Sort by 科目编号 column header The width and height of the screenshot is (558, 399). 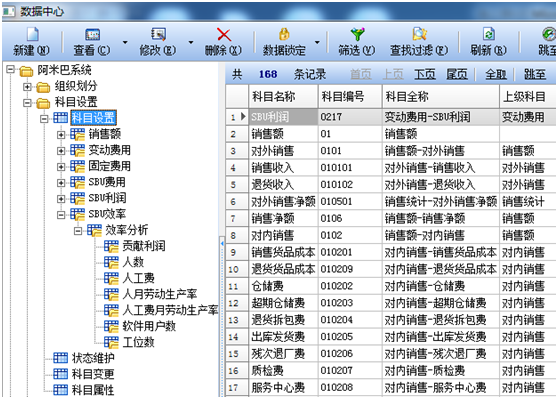(350, 96)
